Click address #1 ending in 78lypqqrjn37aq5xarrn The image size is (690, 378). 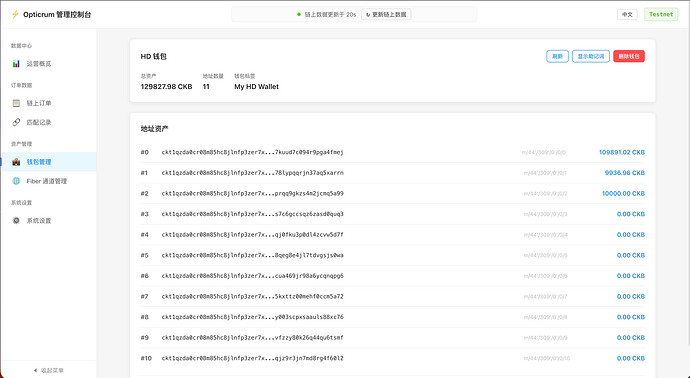tap(253, 173)
